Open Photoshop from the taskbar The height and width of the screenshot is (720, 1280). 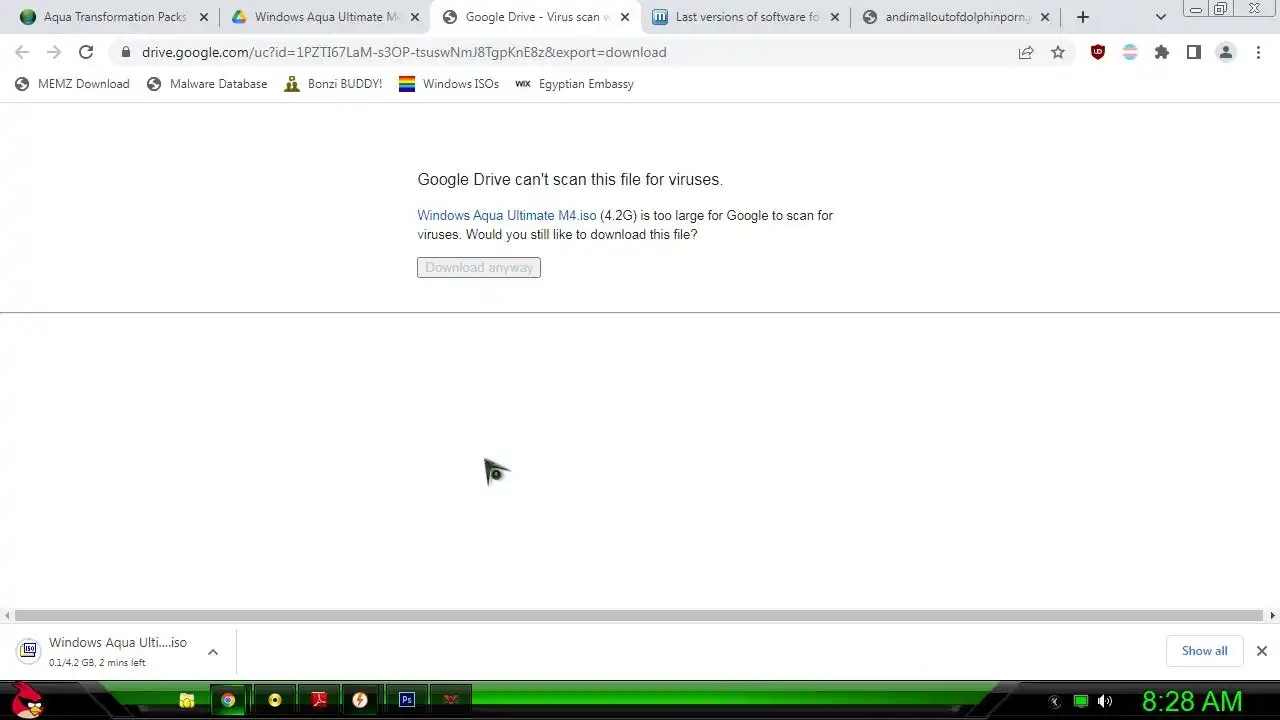406,700
